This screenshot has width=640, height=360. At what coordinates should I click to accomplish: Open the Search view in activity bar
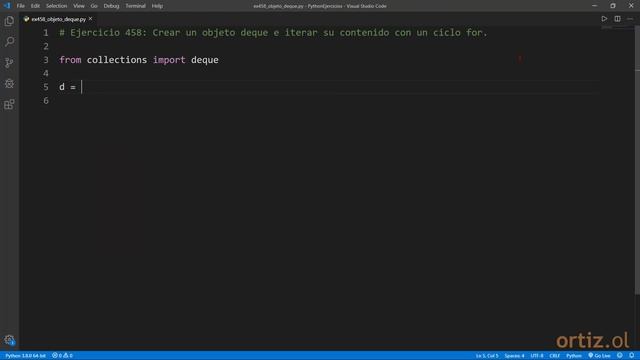9,42
